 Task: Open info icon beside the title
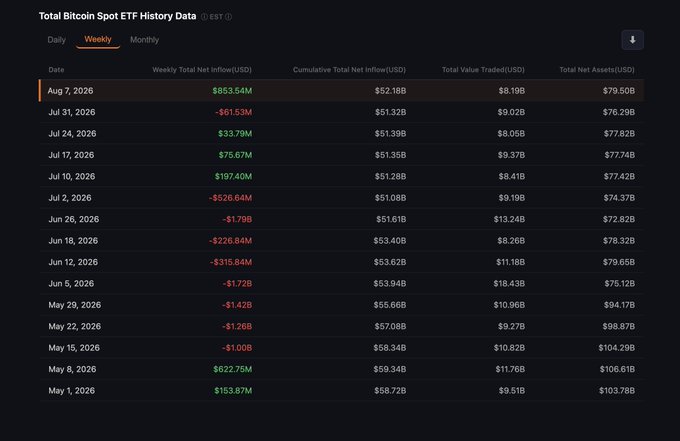[x=204, y=17]
